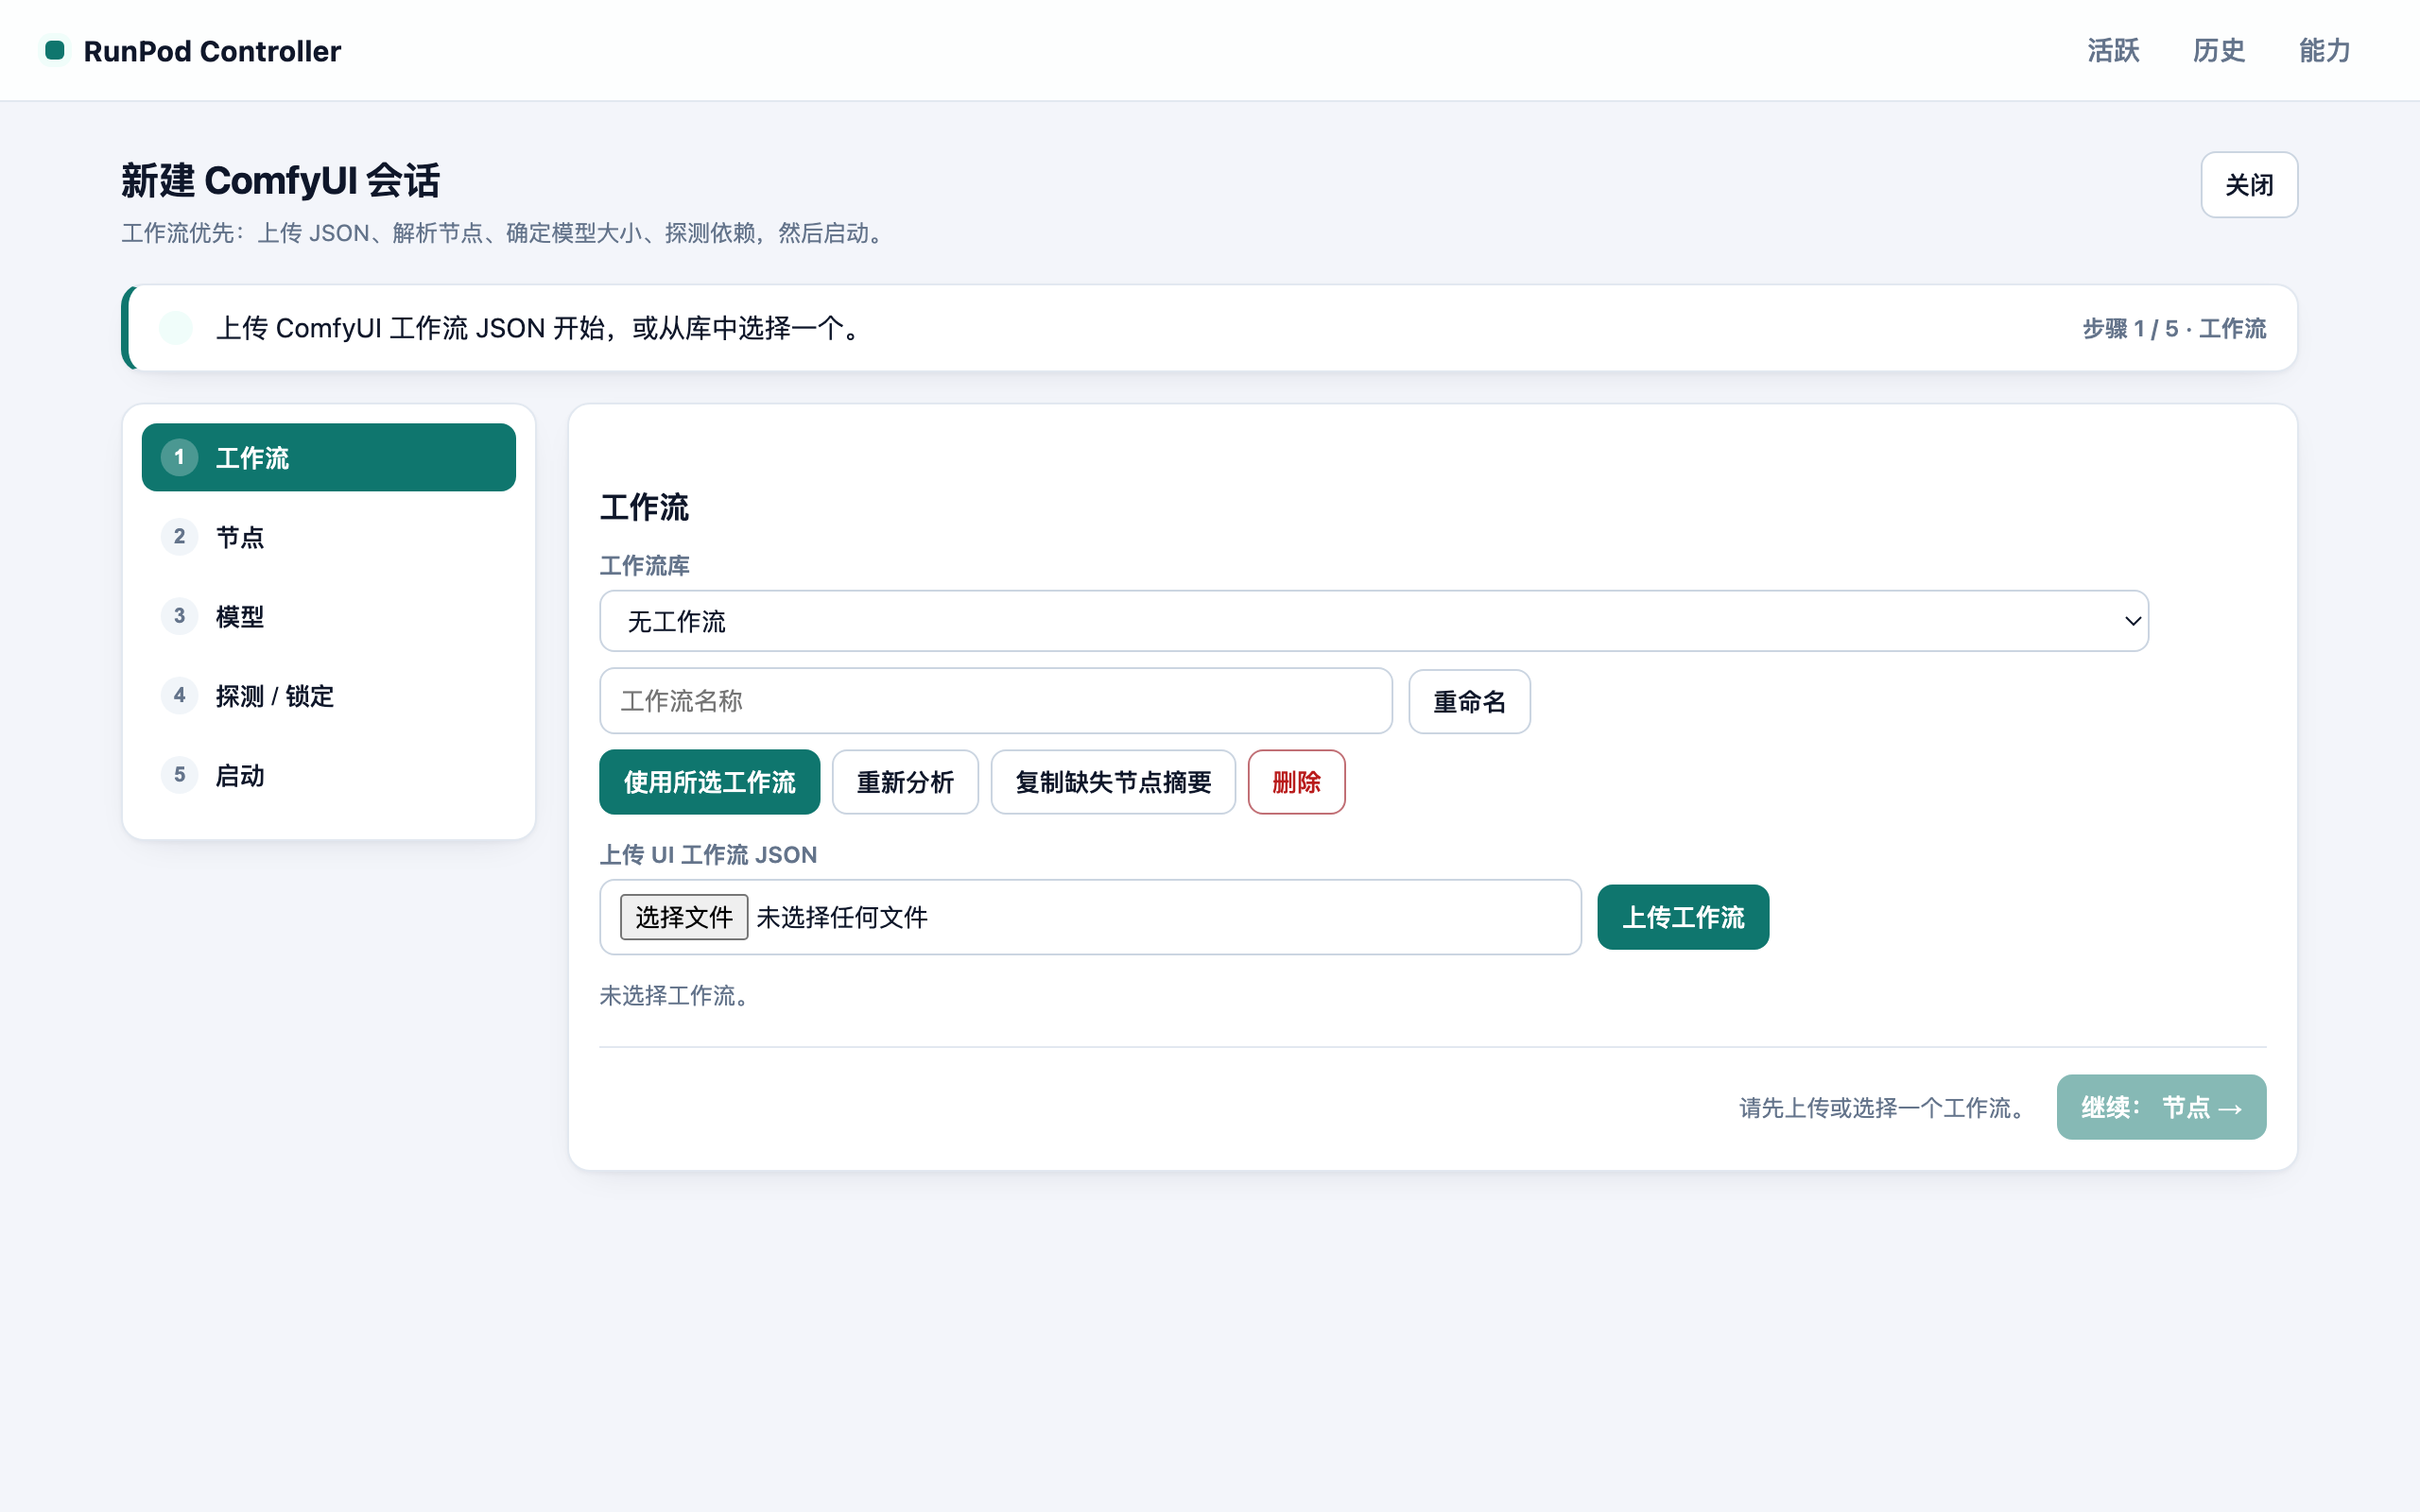Go to the 能力 nav item
2420x1512 pixels.
2324,50
